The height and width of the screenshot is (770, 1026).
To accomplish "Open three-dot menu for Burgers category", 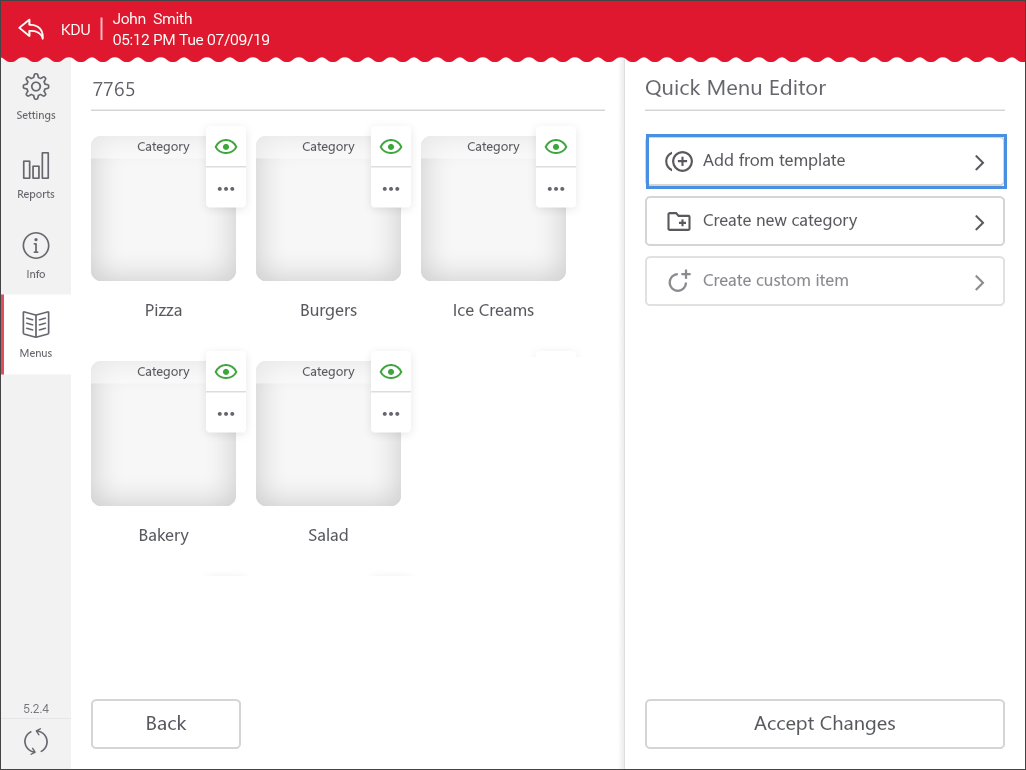I will point(391,188).
